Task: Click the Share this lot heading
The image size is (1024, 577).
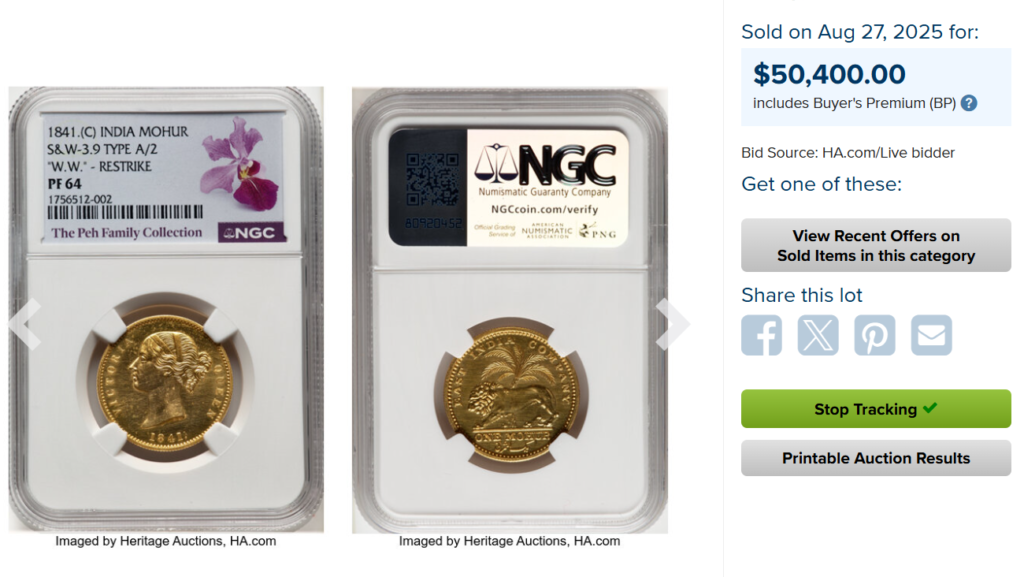Action: point(802,295)
